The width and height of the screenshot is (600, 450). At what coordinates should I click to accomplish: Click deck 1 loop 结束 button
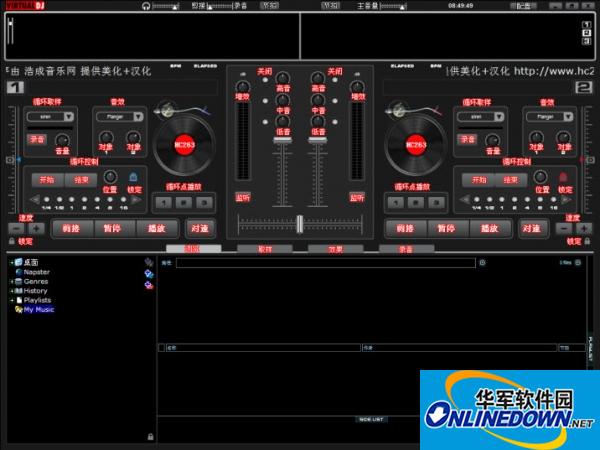81,179
